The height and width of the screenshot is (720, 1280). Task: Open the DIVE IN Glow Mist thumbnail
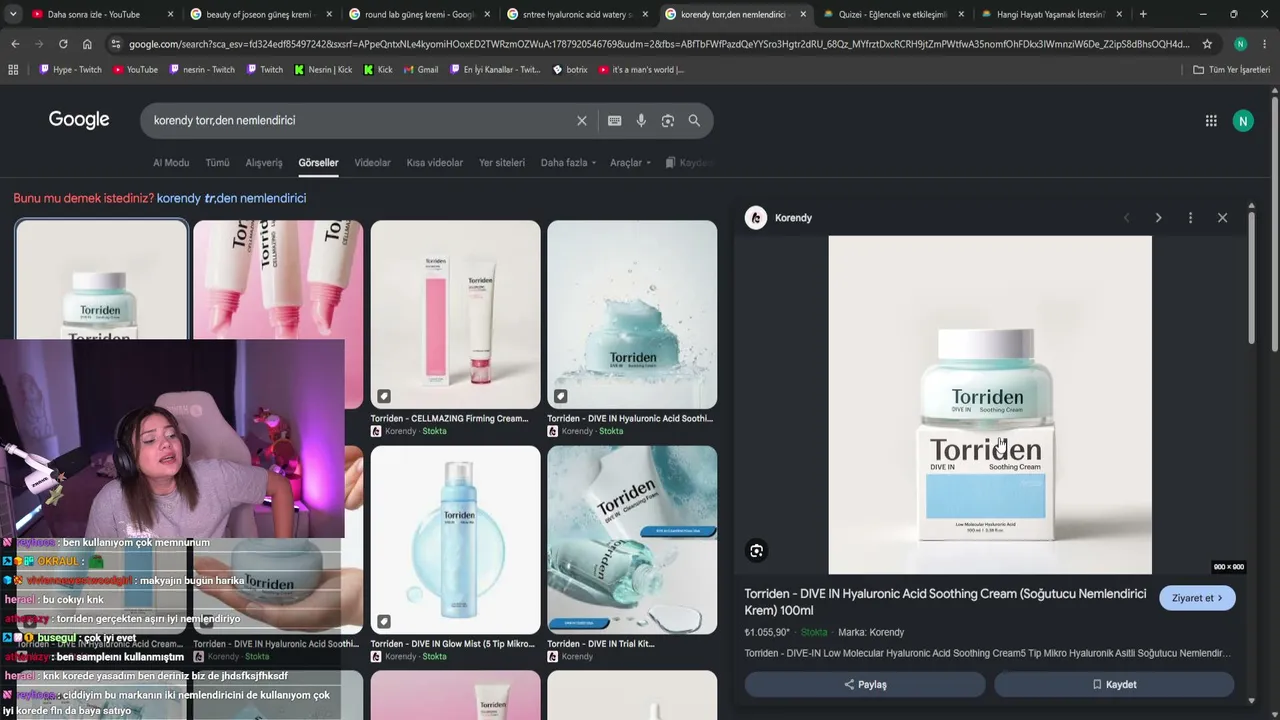coord(455,540)
